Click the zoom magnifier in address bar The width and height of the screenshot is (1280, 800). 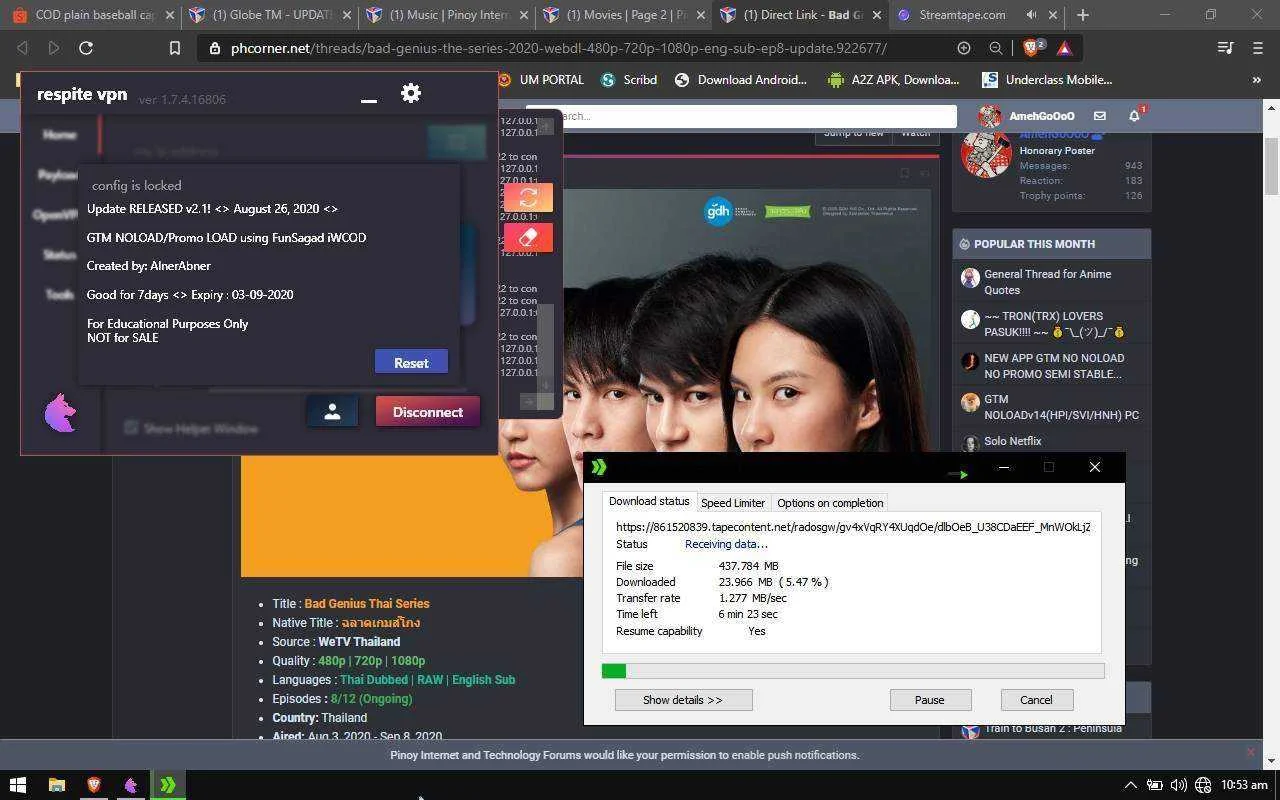click(x=996, y=48)
